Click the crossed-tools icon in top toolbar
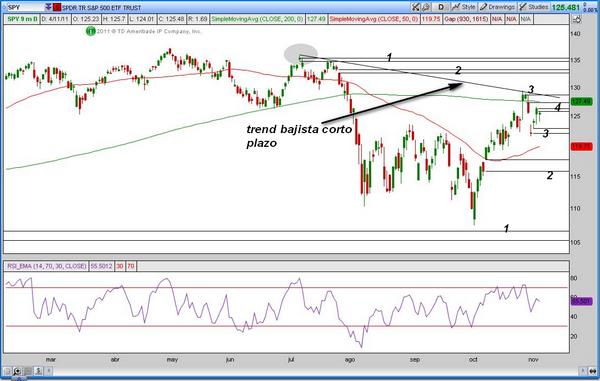Viewport: 600px width, 381px height. (x=416, y=7)
